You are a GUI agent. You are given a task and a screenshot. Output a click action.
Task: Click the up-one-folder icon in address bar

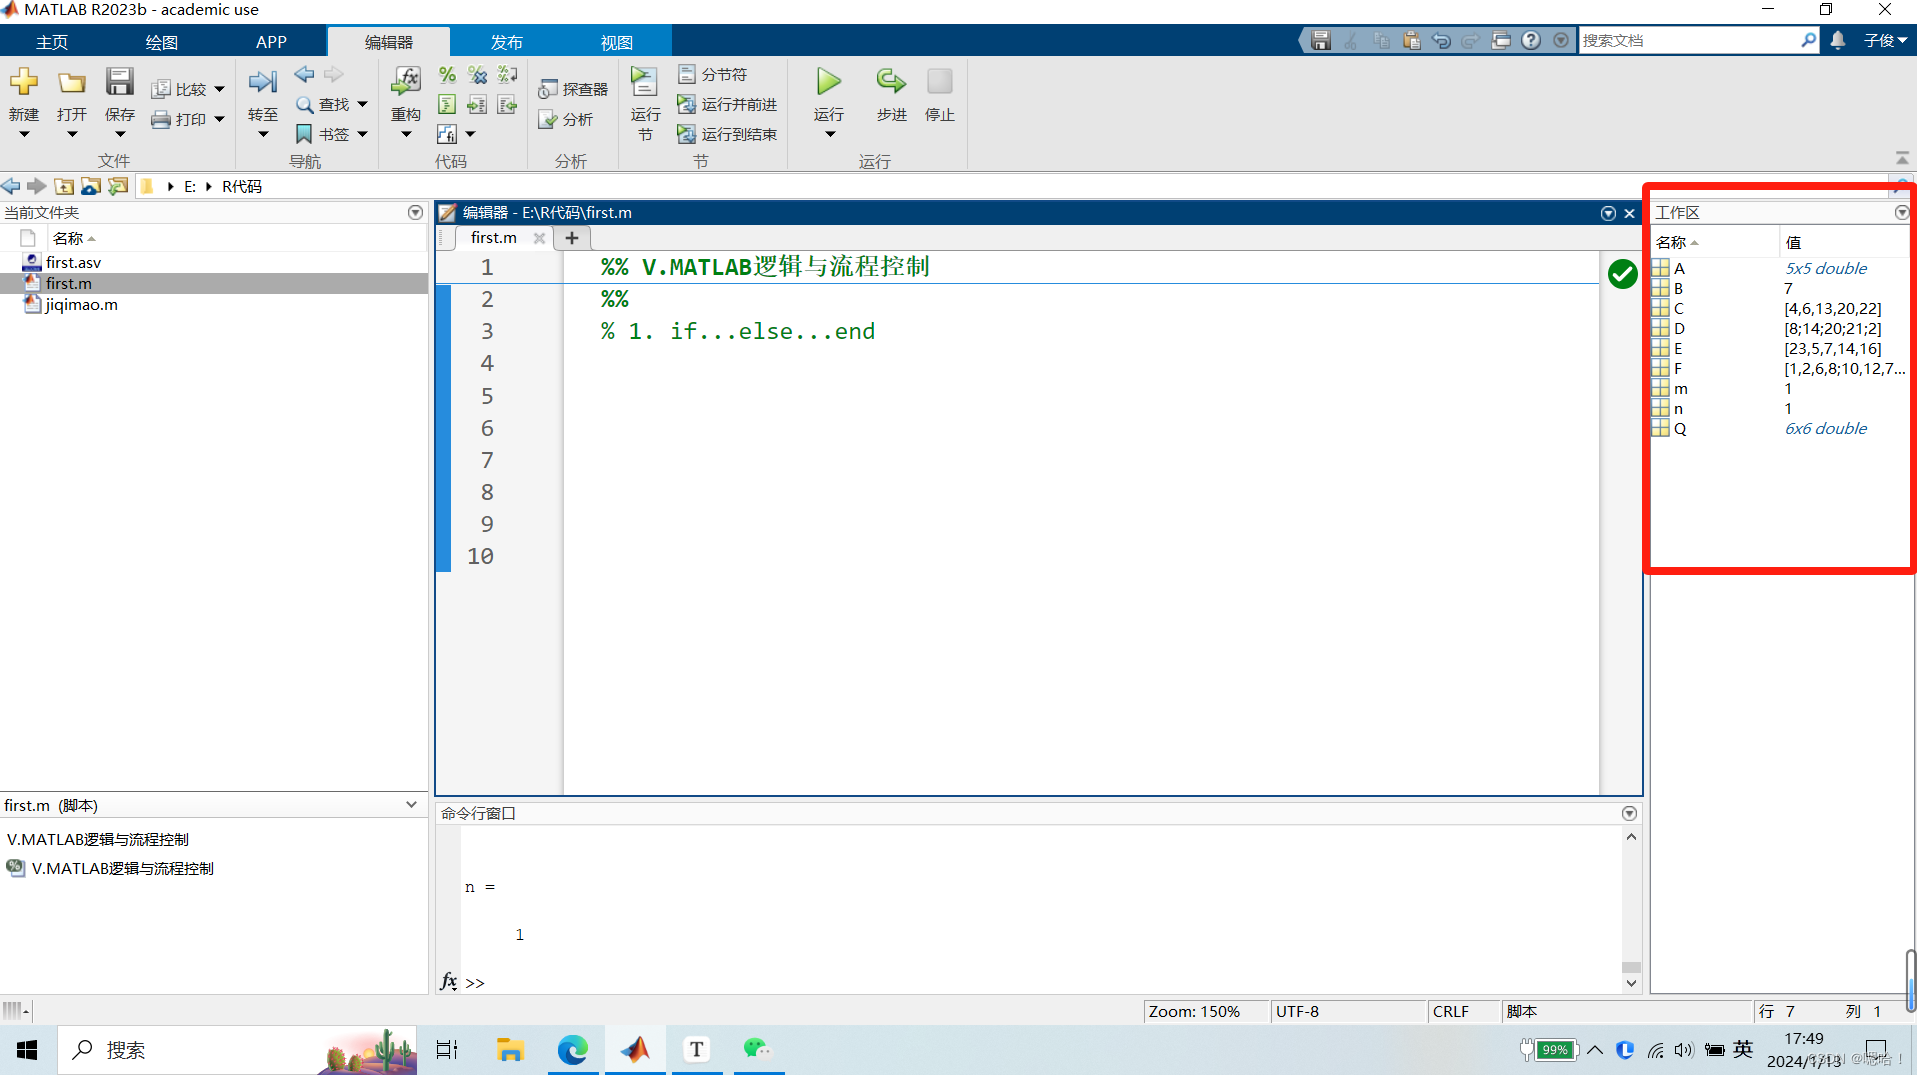tap(64, 186)
